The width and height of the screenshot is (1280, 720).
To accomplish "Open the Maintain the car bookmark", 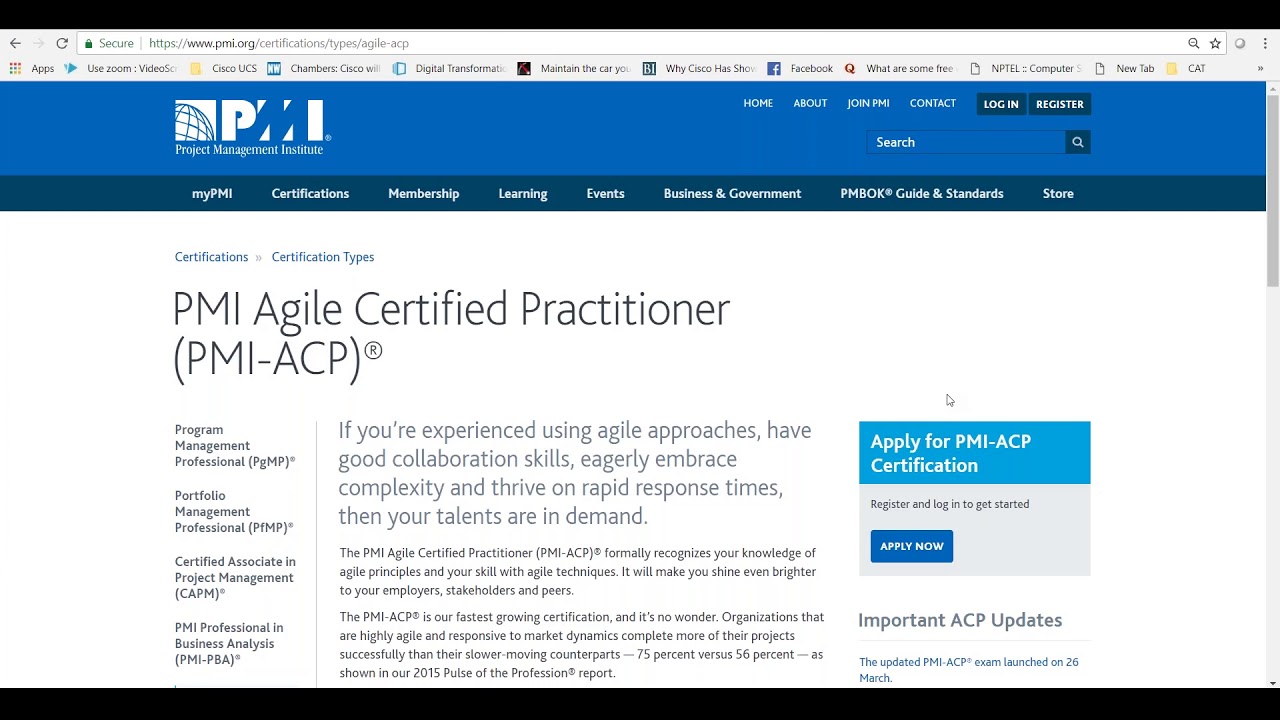I will 574,68.
